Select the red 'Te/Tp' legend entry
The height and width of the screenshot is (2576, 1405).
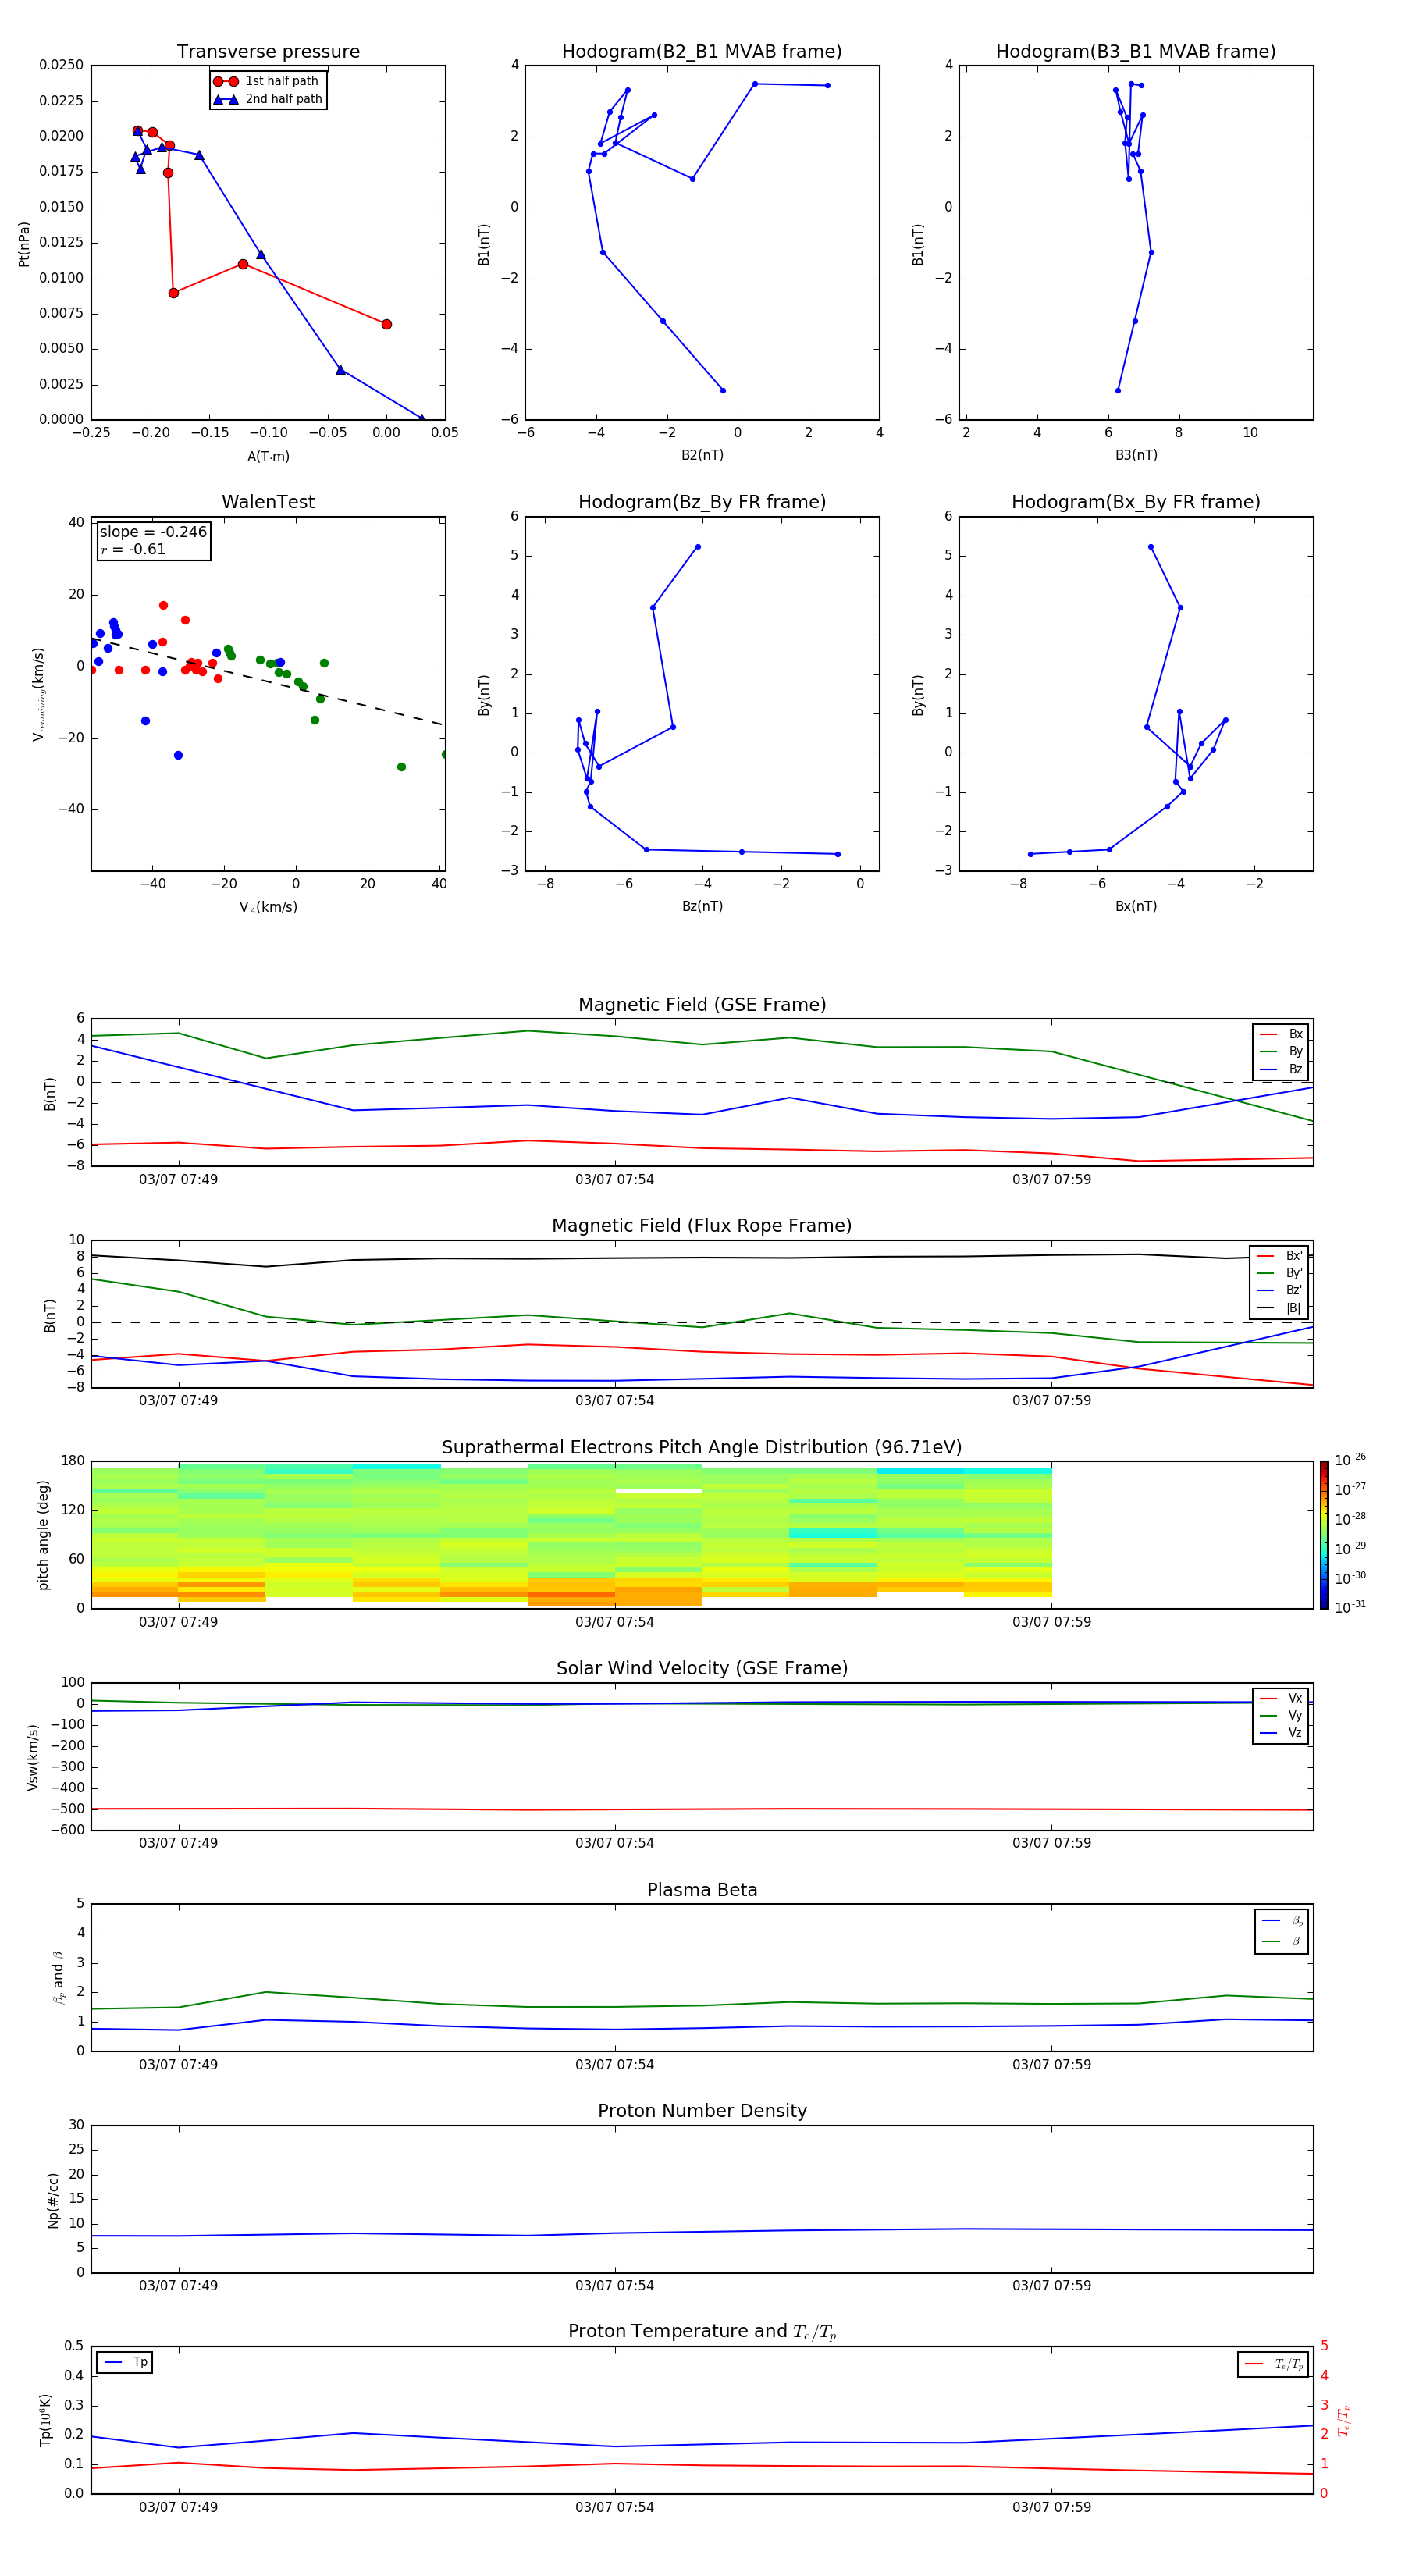point(1275,2364)
